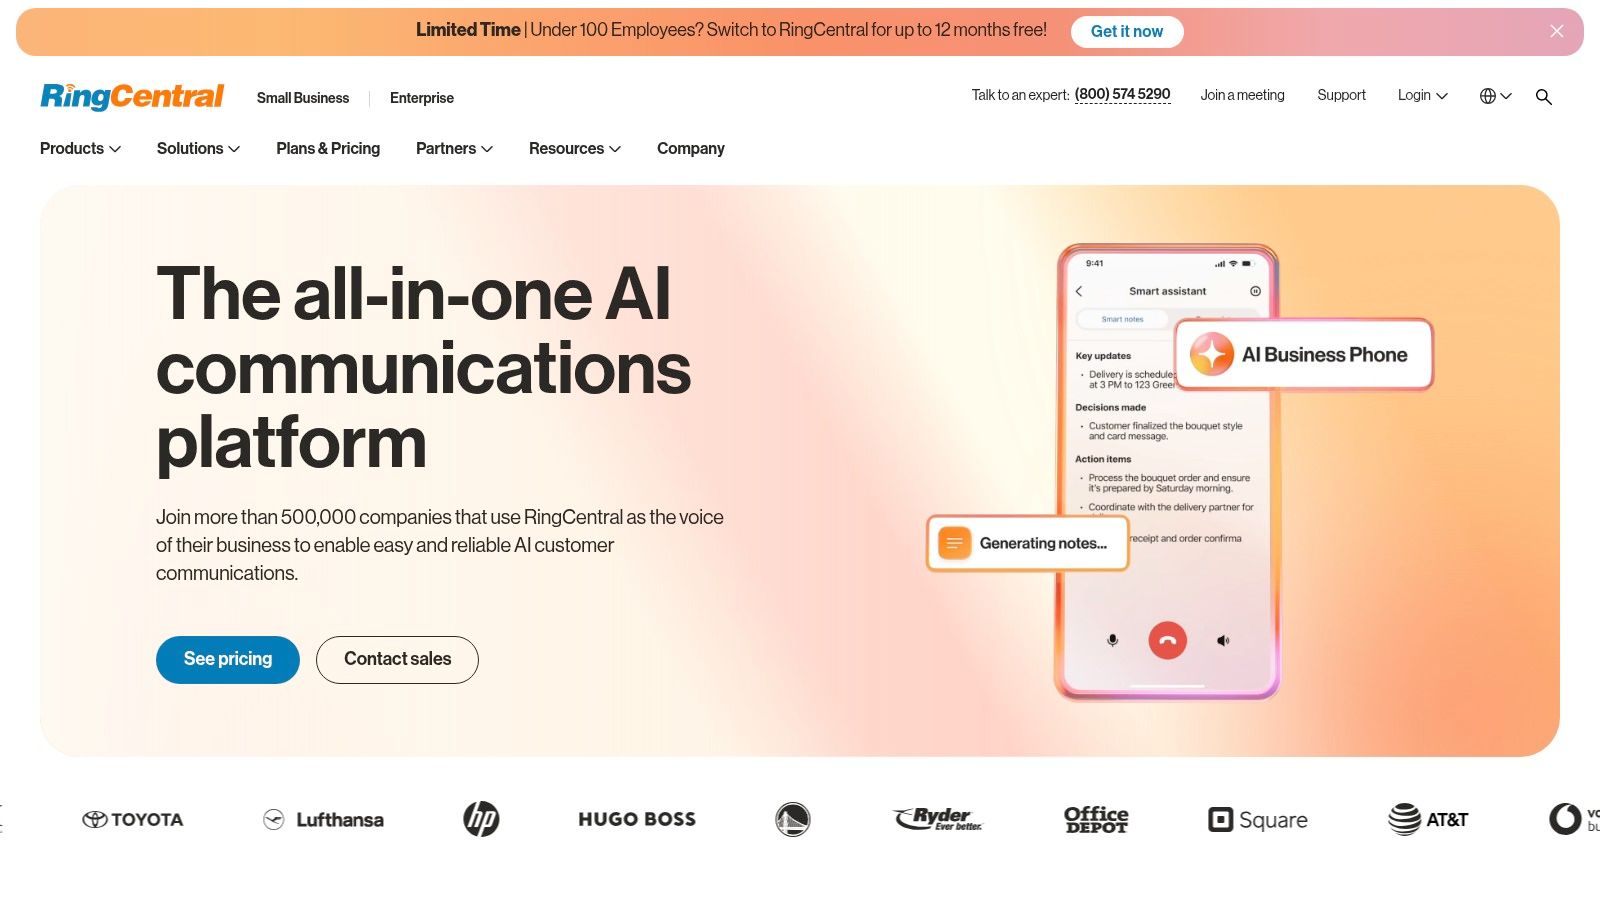The image size is (1600, 900).
Task: Open the Login dropdown
Action: coord(1422,95)
